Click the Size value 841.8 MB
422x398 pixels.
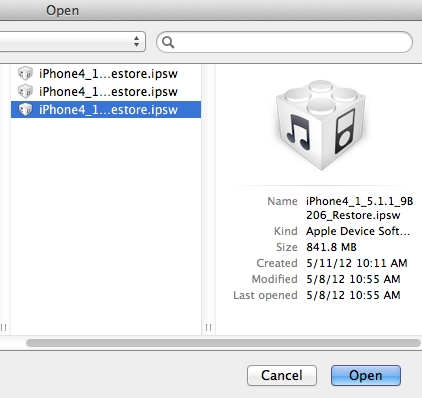tap(331, 247)
